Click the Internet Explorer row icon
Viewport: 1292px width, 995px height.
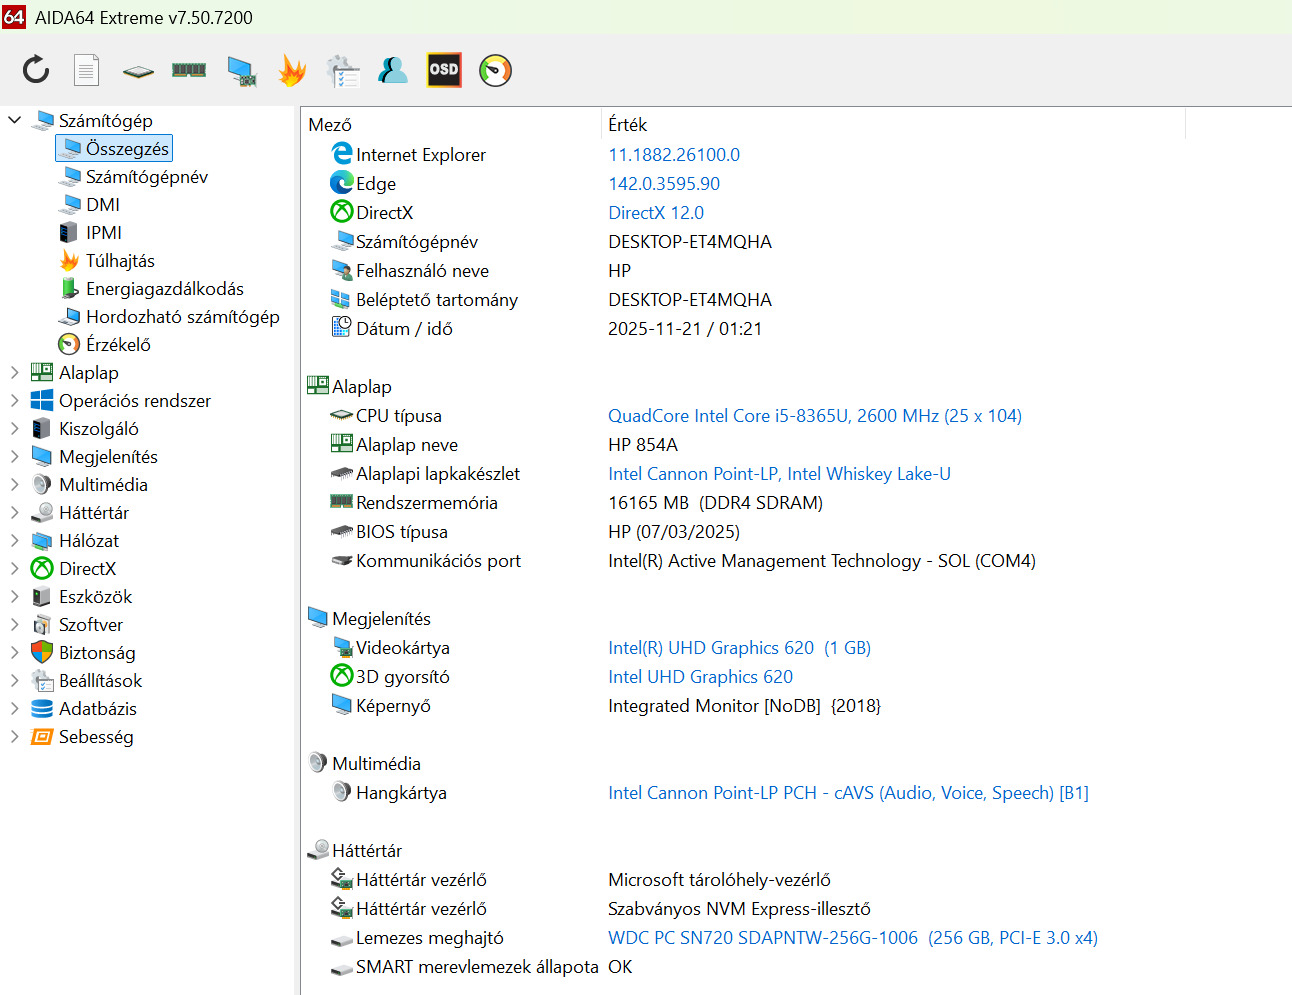(342, 154)
